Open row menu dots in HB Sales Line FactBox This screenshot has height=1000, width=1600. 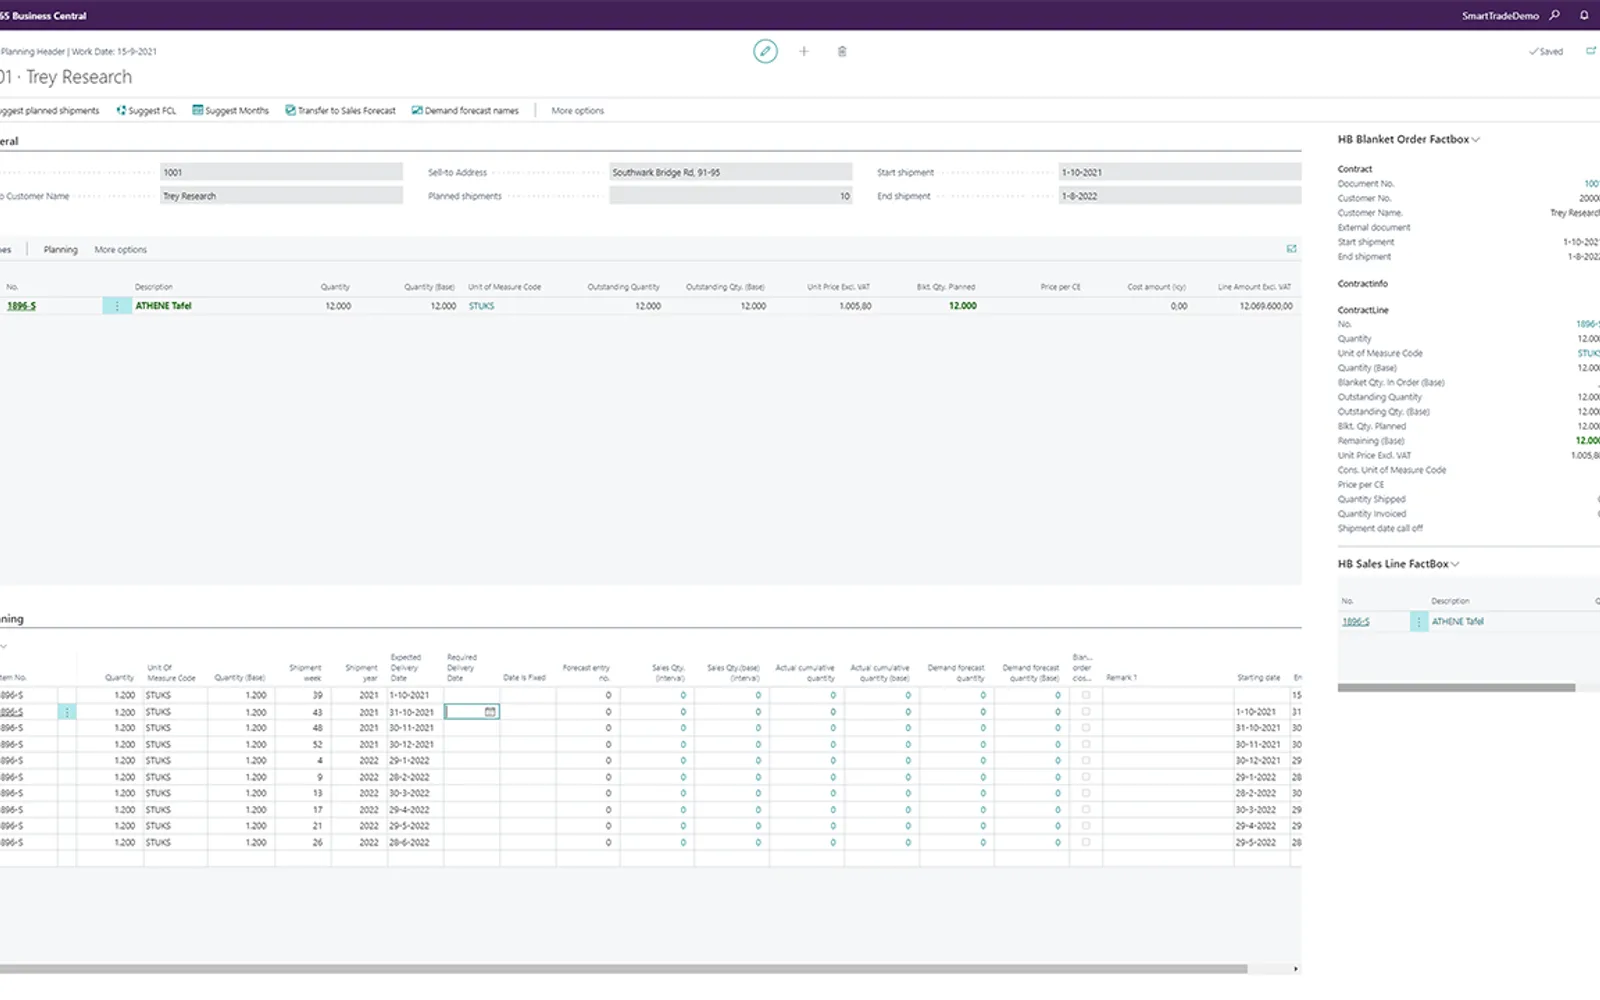1419,622
